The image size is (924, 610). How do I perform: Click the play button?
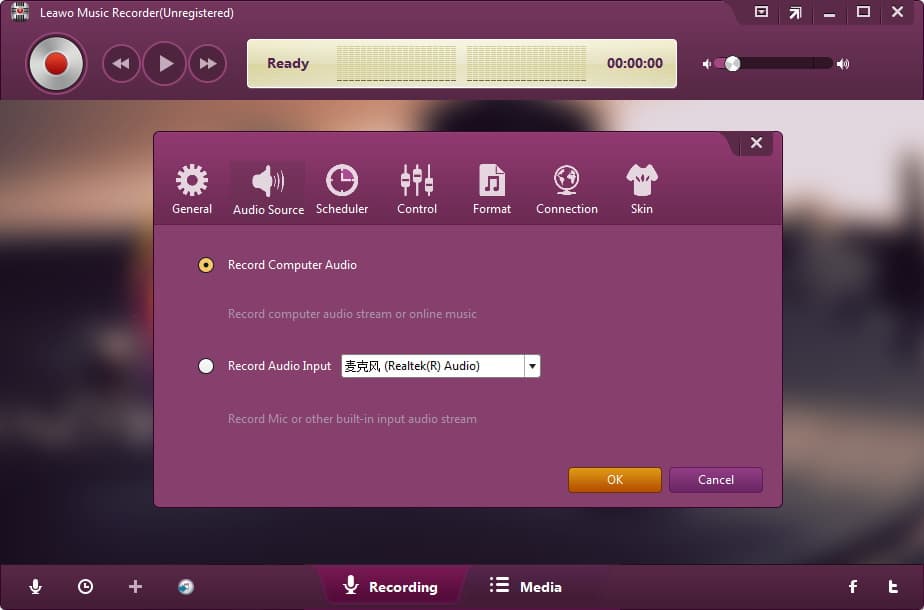tap(165, 64)
